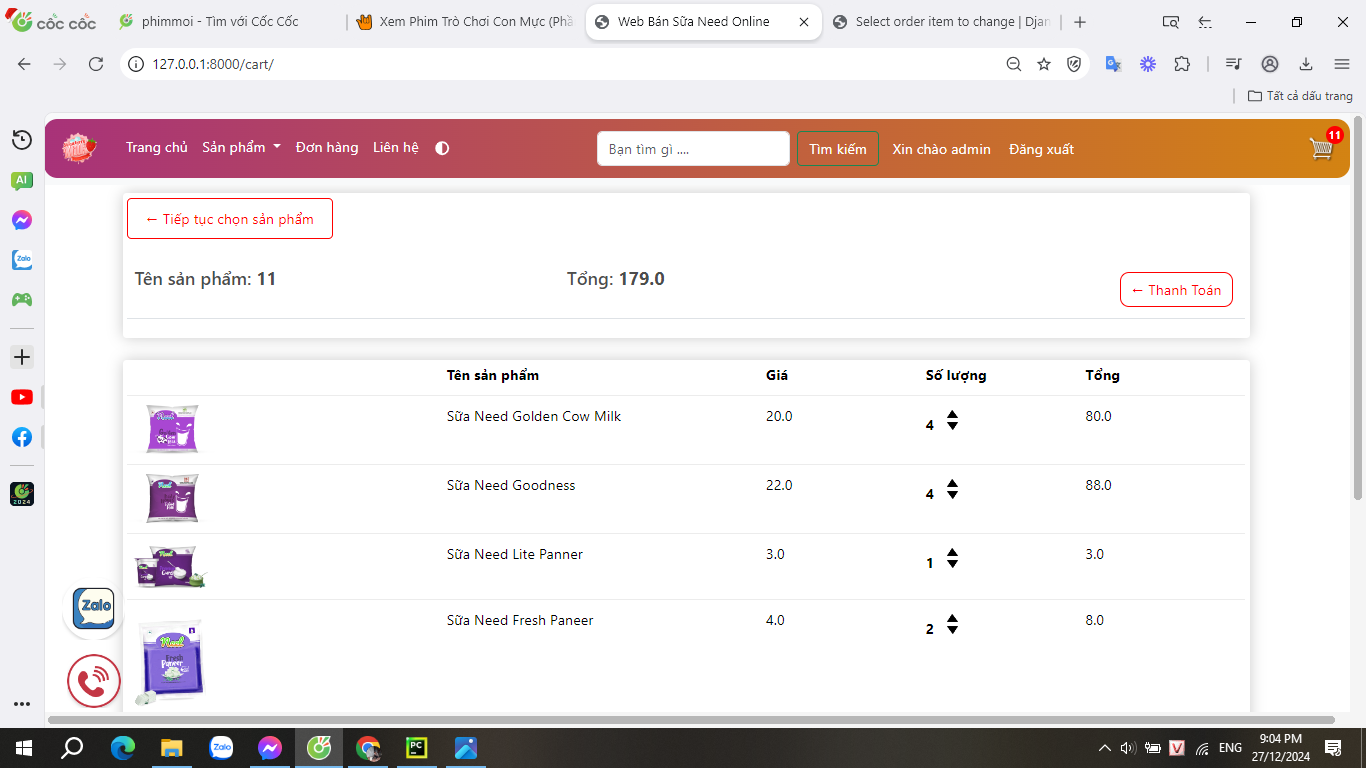Open the shield protection icon in address bar

(1074, 64)
